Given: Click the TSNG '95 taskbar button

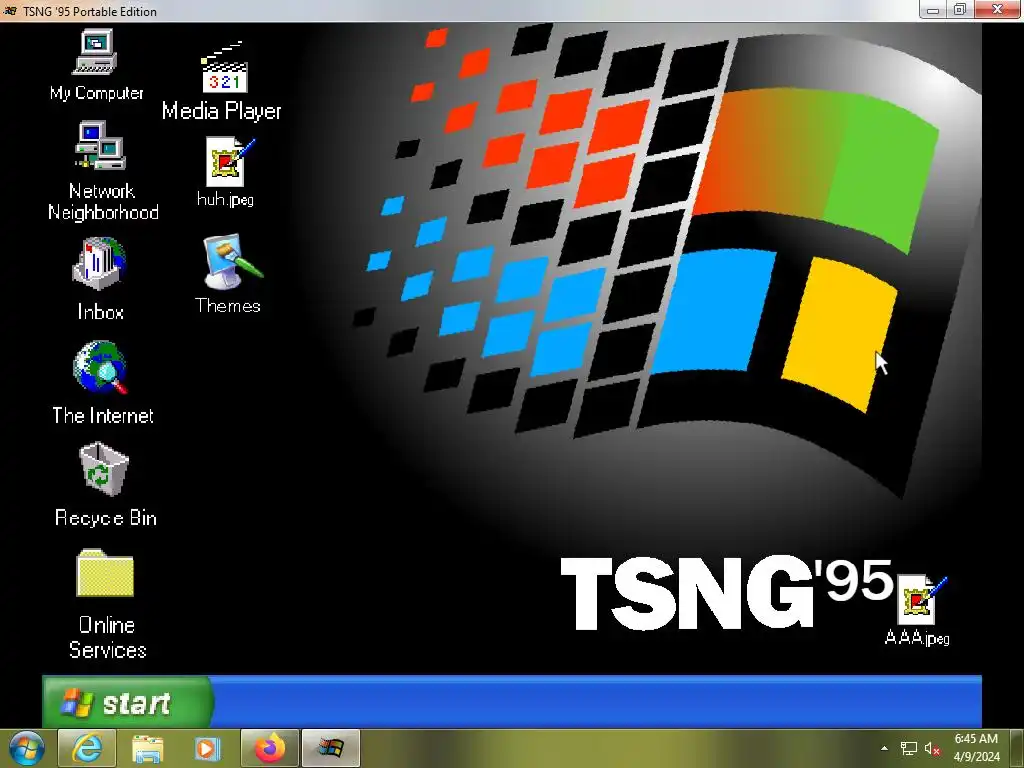Looking at the screenshot, I should pyautogui.click(x=330, y=748).
